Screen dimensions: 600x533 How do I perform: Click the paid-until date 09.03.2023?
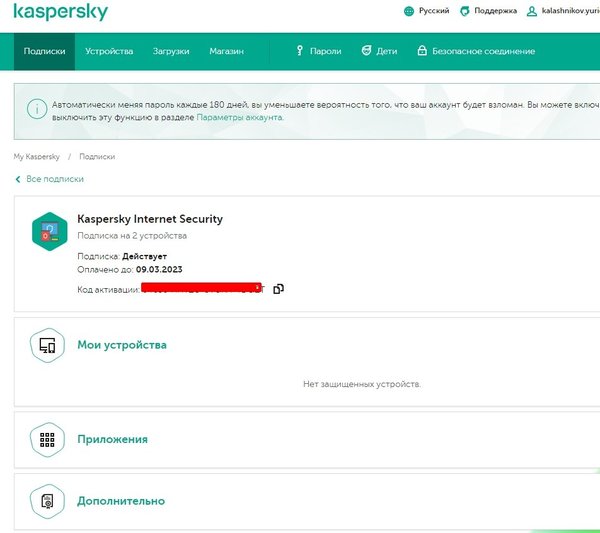159,269
